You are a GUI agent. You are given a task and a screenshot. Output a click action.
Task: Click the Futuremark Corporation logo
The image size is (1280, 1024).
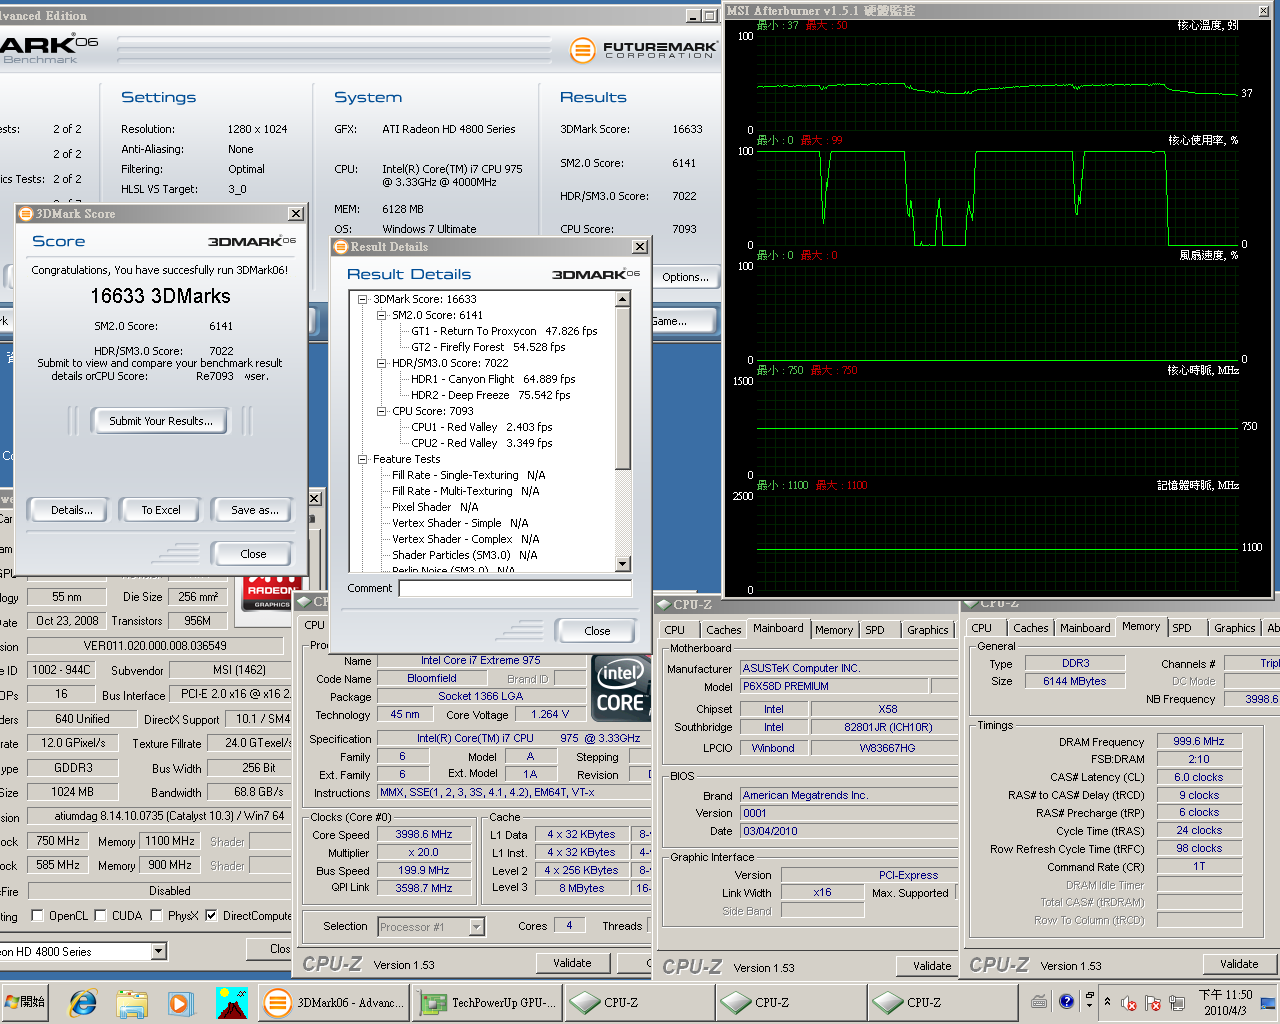point(644,49)
